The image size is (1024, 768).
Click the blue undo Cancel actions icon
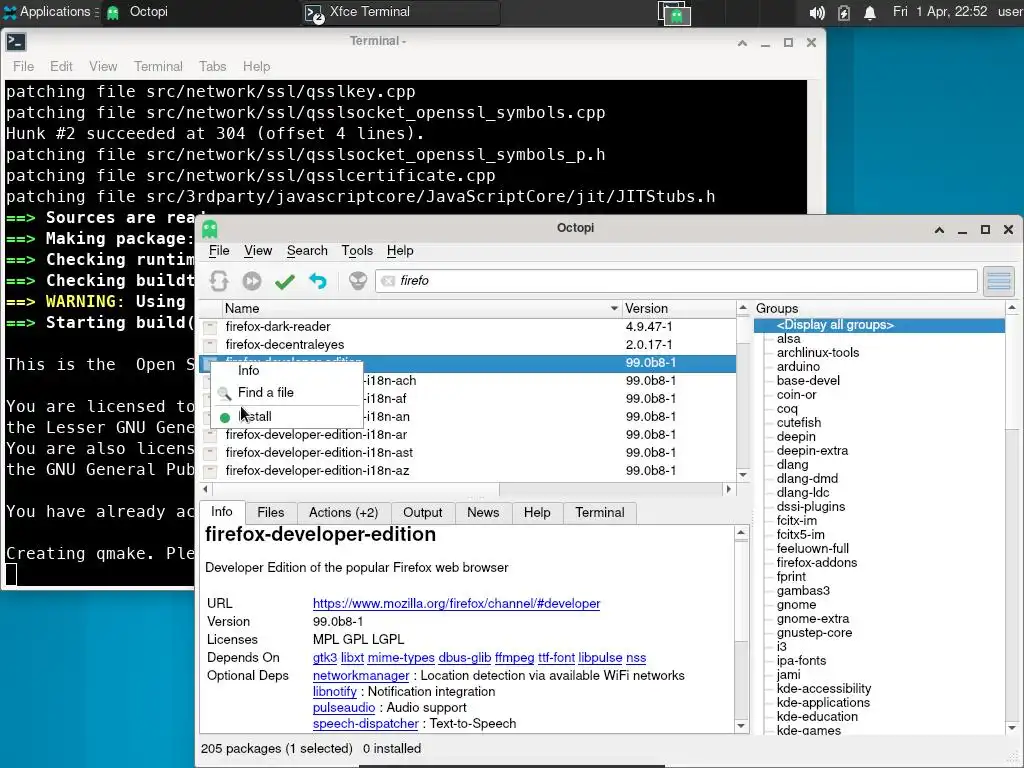tap(318, 281)
